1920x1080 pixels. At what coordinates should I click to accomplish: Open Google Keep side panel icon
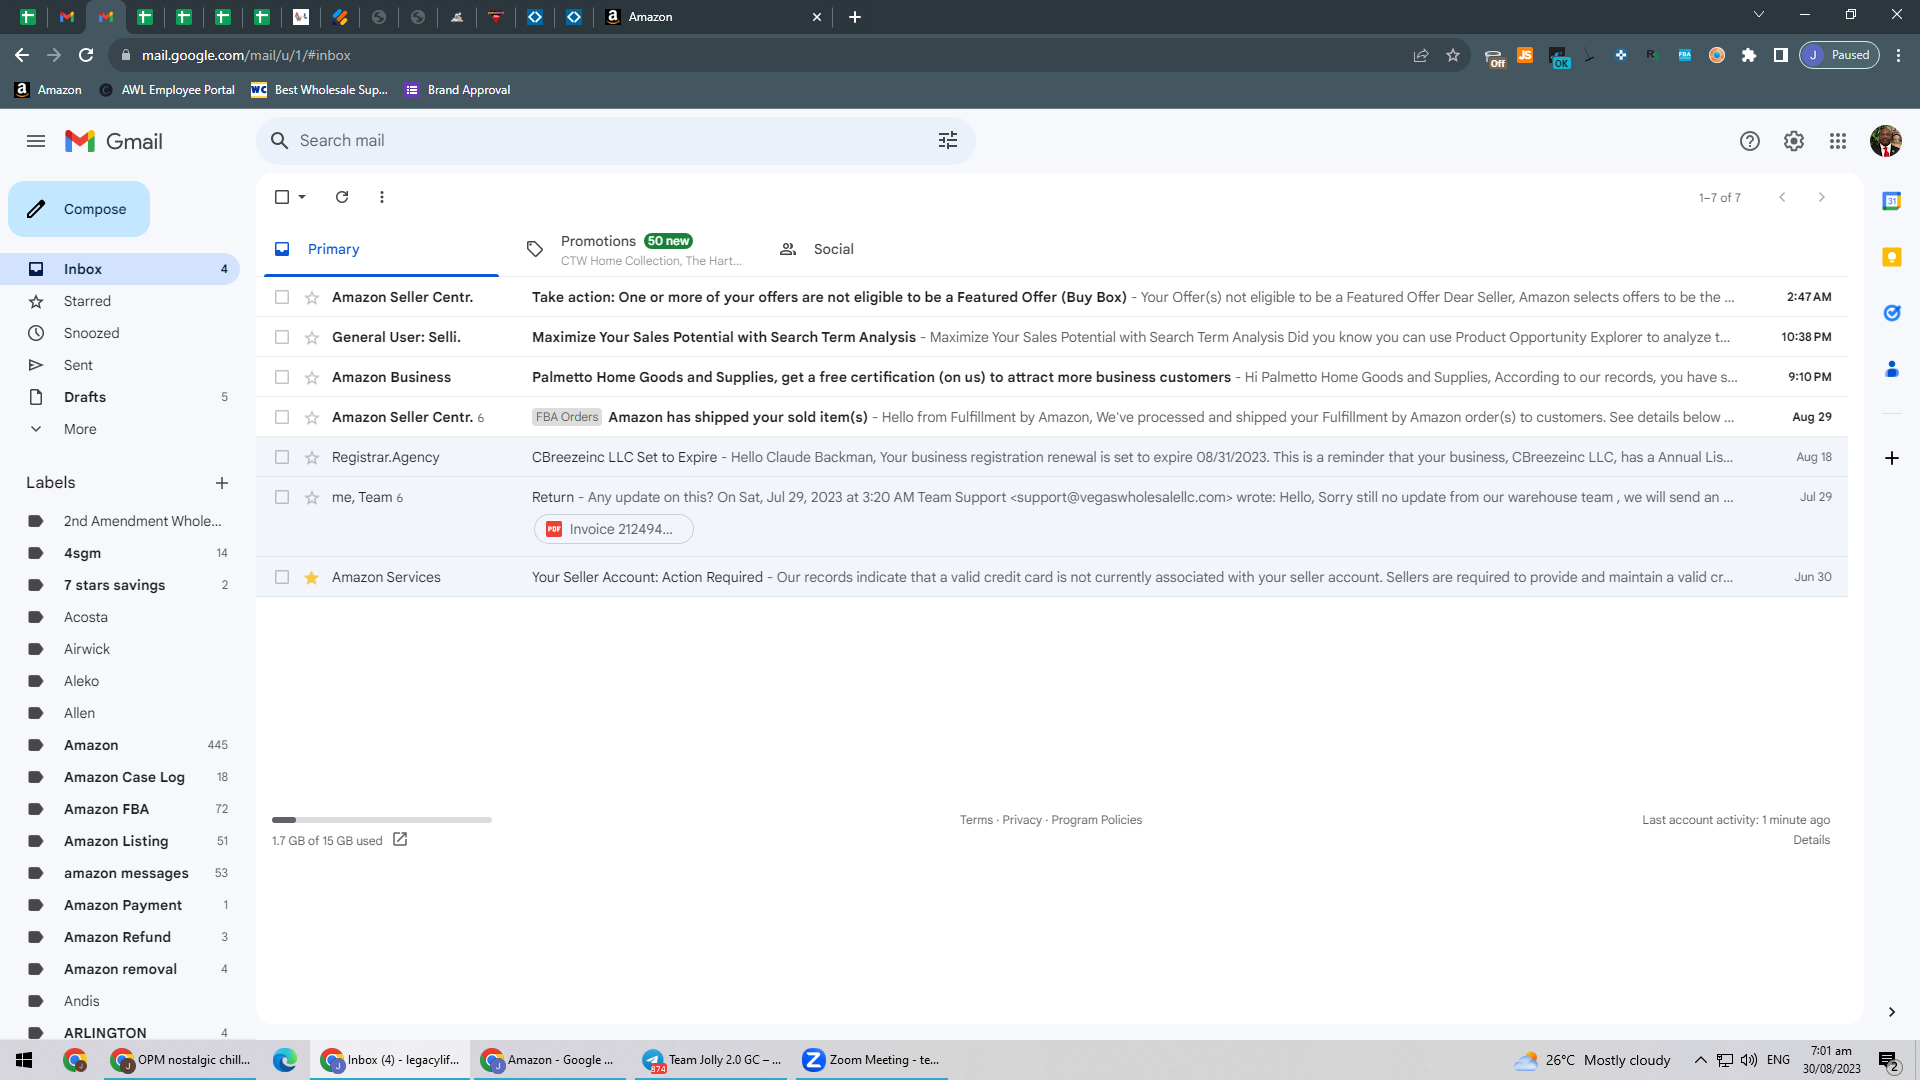1892,257
